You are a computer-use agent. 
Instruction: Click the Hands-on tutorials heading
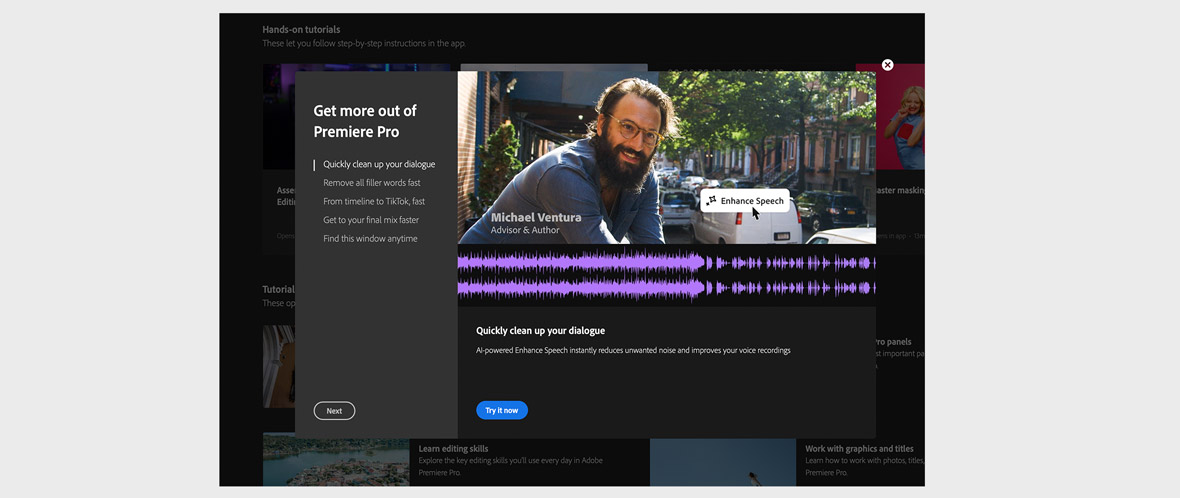pos(301,30)
